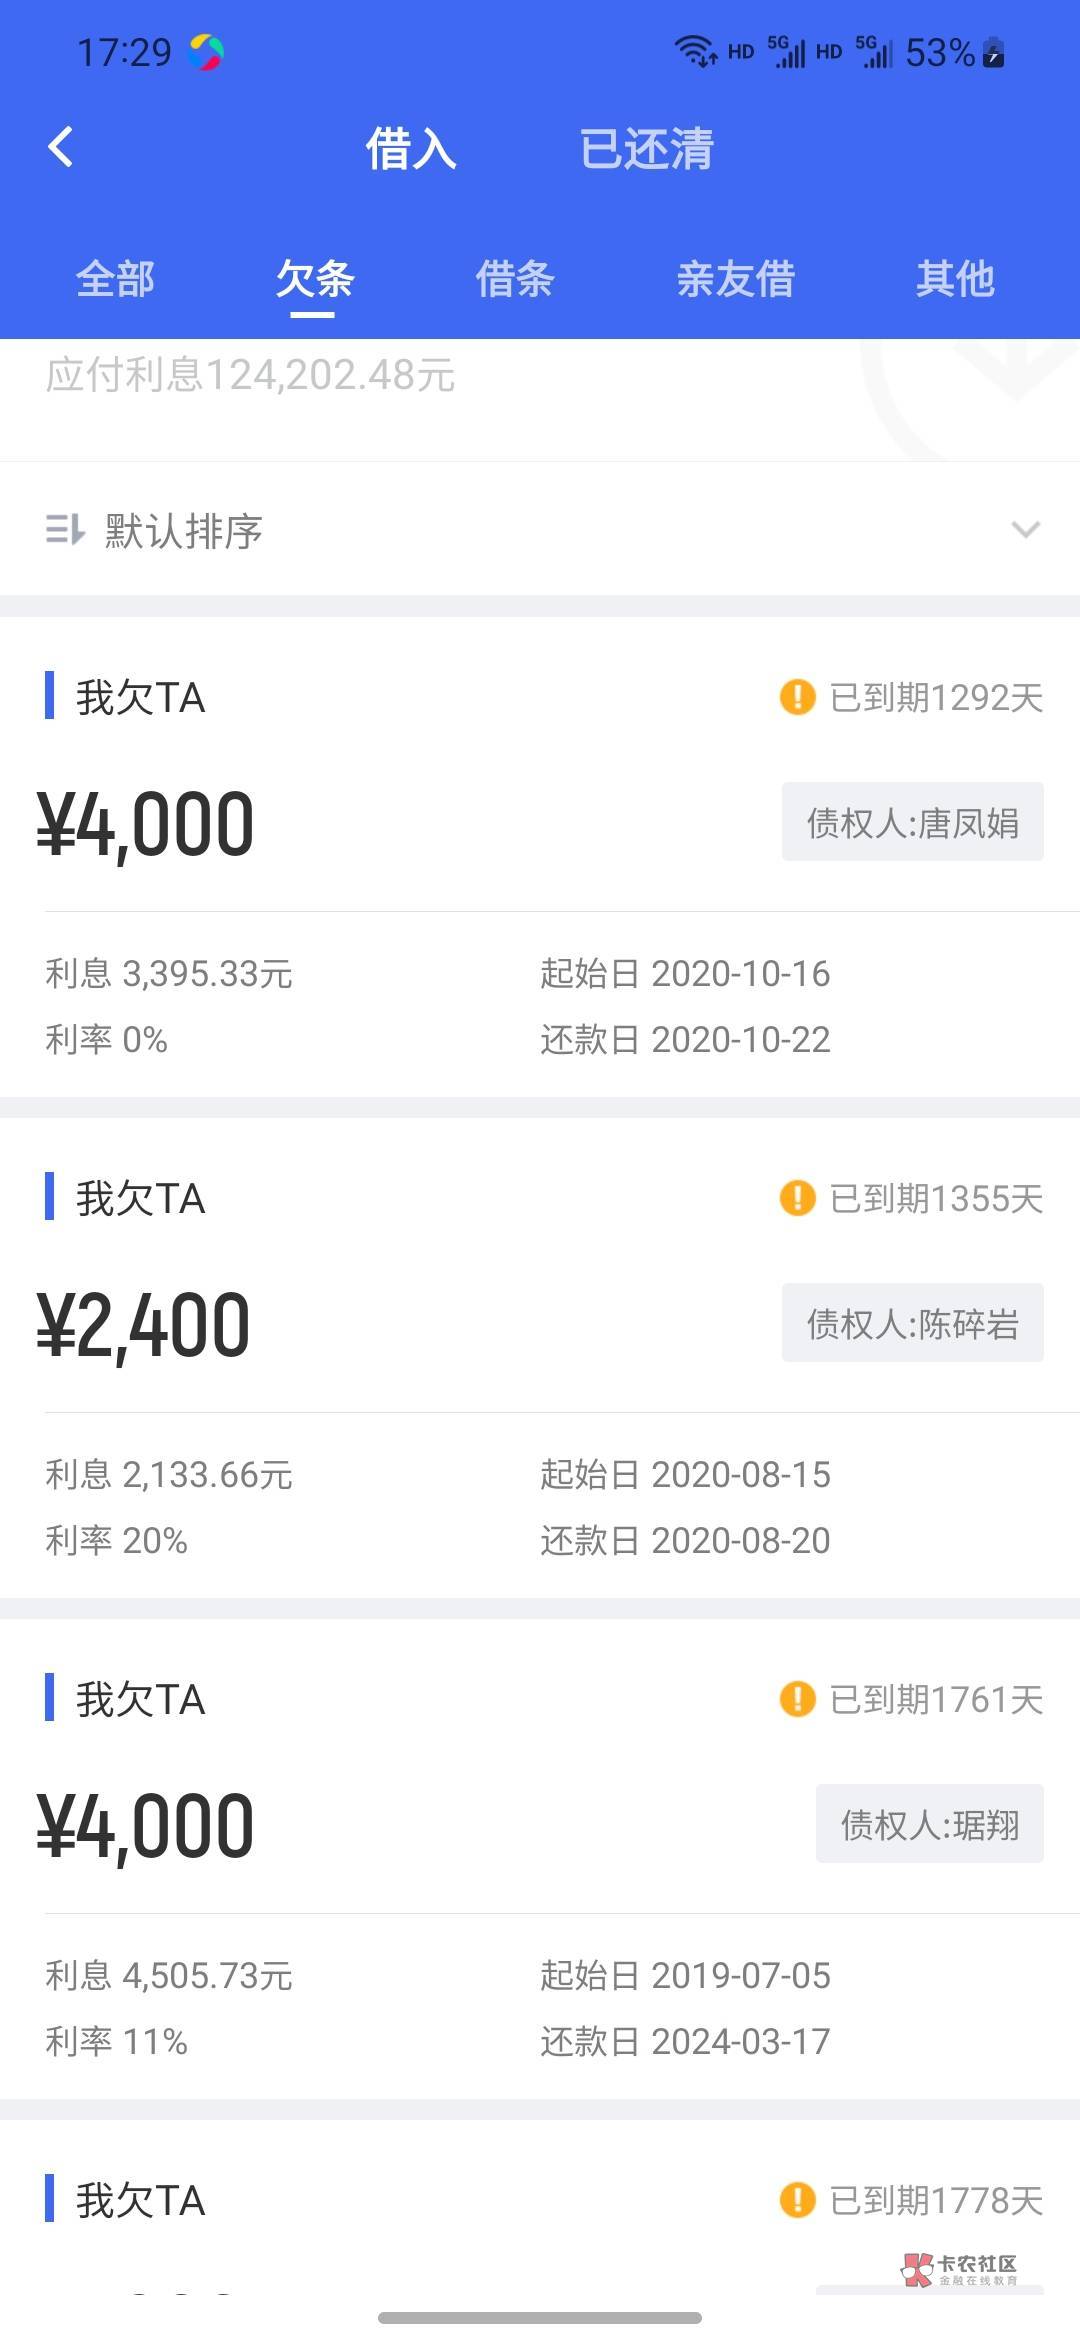This screenshot has height=2340, width=1080.
Task: Go to the 其他 tab
Action: tap(956, 279)
